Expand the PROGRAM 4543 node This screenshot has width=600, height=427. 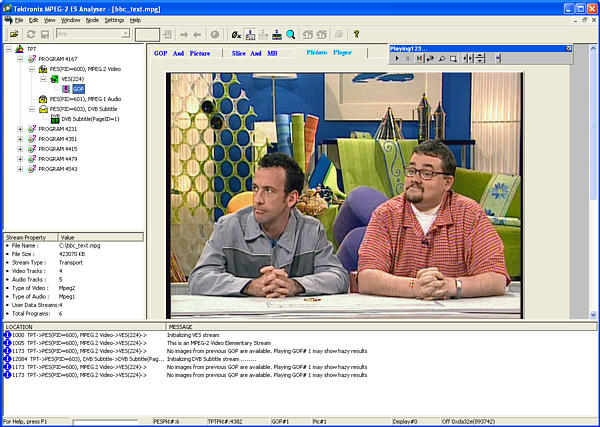pos(20,169)
